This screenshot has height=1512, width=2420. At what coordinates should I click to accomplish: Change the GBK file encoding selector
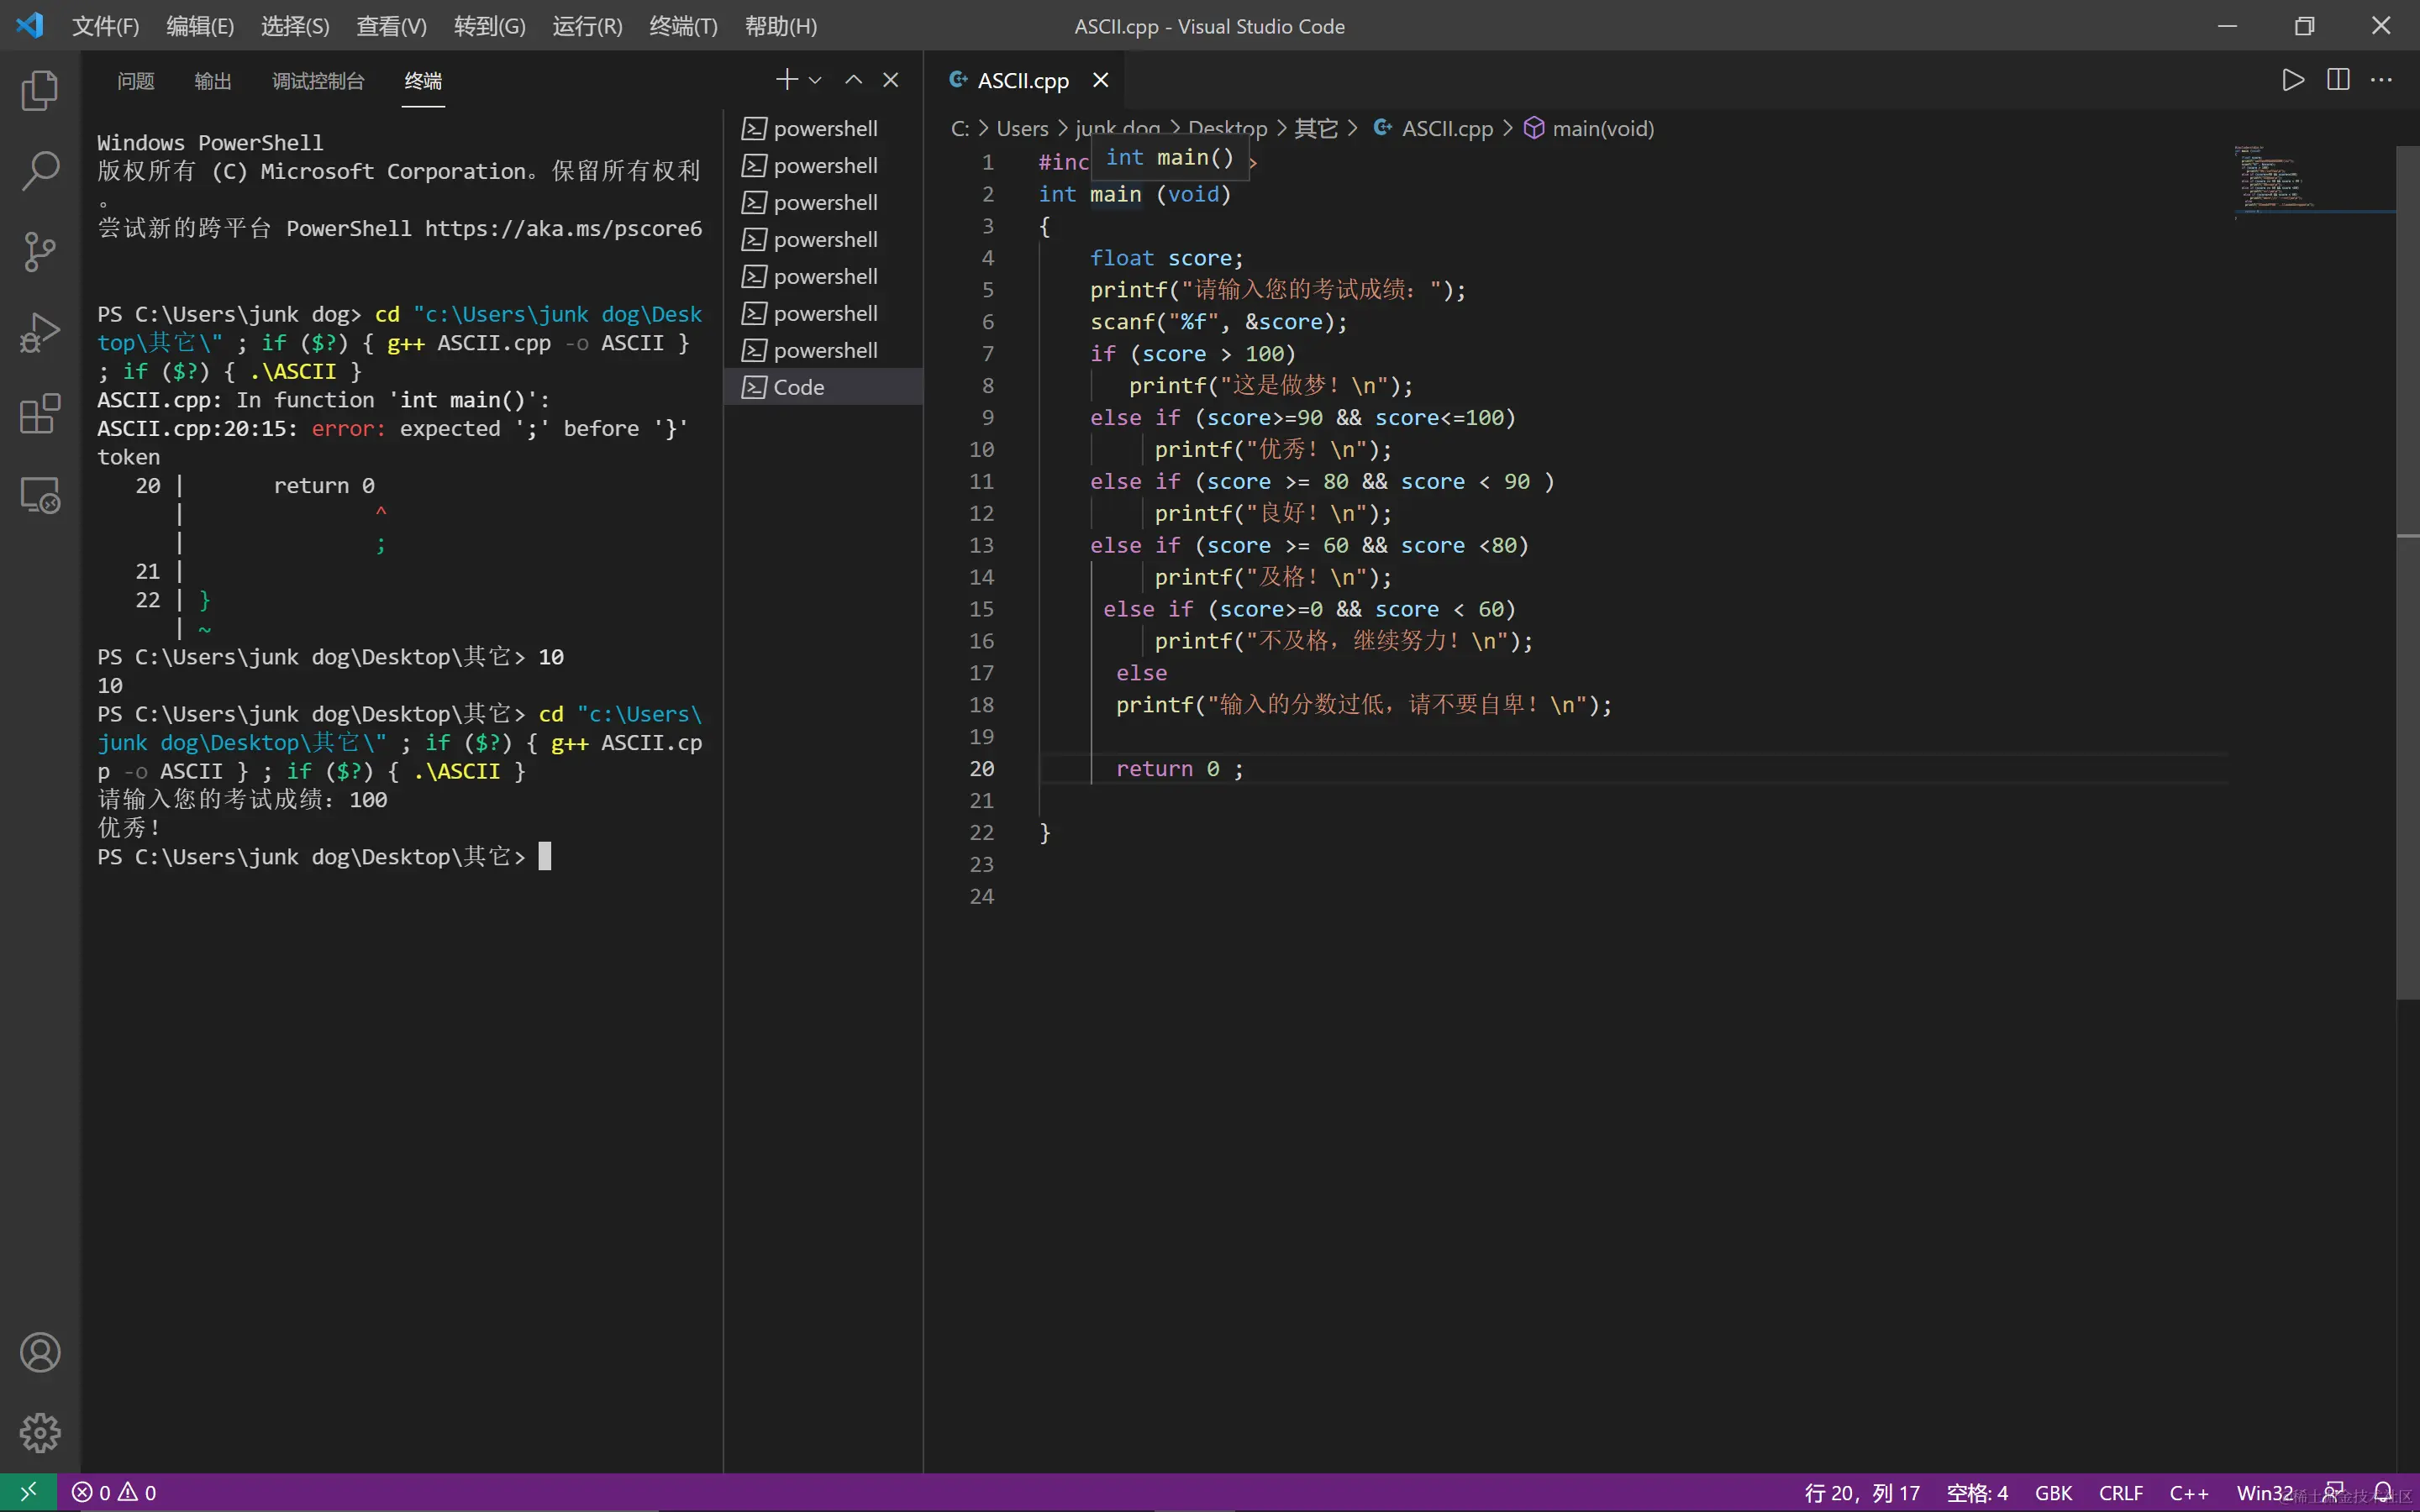coord(2053,1492)
